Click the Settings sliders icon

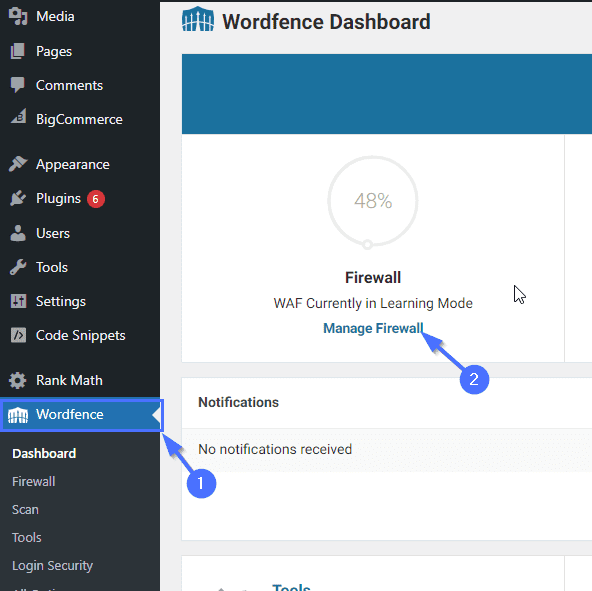tap(18, 301)
